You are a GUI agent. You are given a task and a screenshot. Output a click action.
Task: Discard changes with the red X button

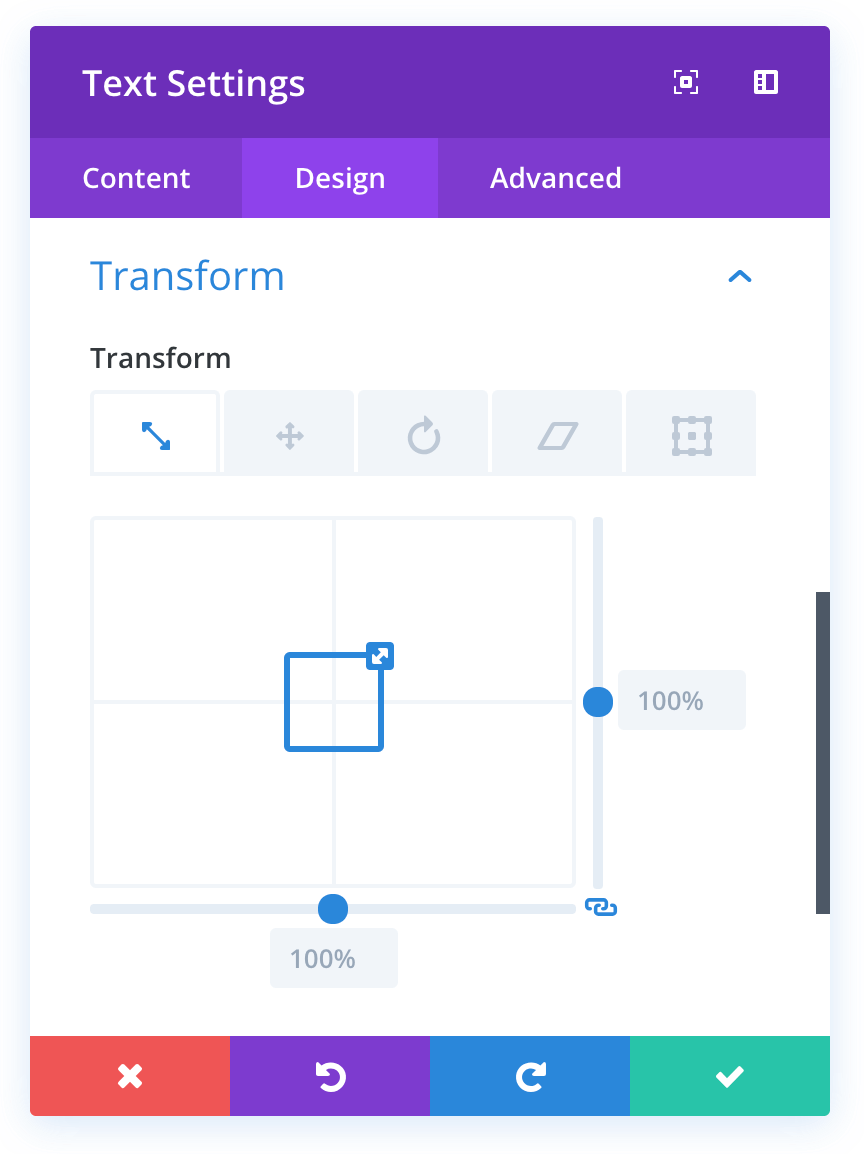coord(130,1076)
